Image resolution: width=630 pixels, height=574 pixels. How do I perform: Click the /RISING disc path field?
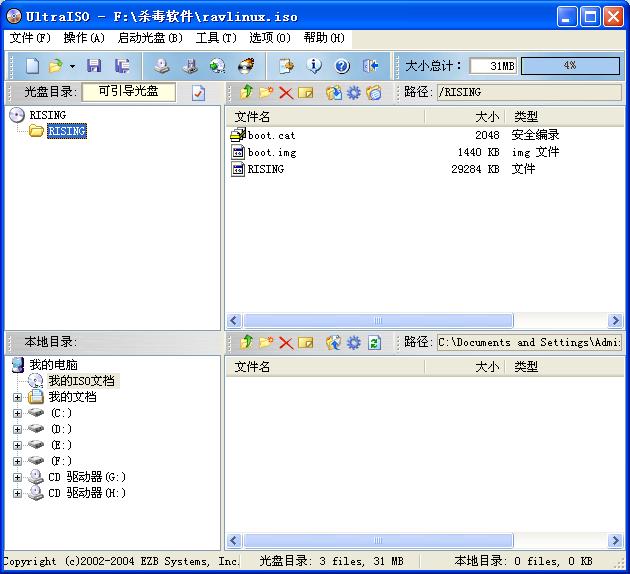click(x=529, y=92)
